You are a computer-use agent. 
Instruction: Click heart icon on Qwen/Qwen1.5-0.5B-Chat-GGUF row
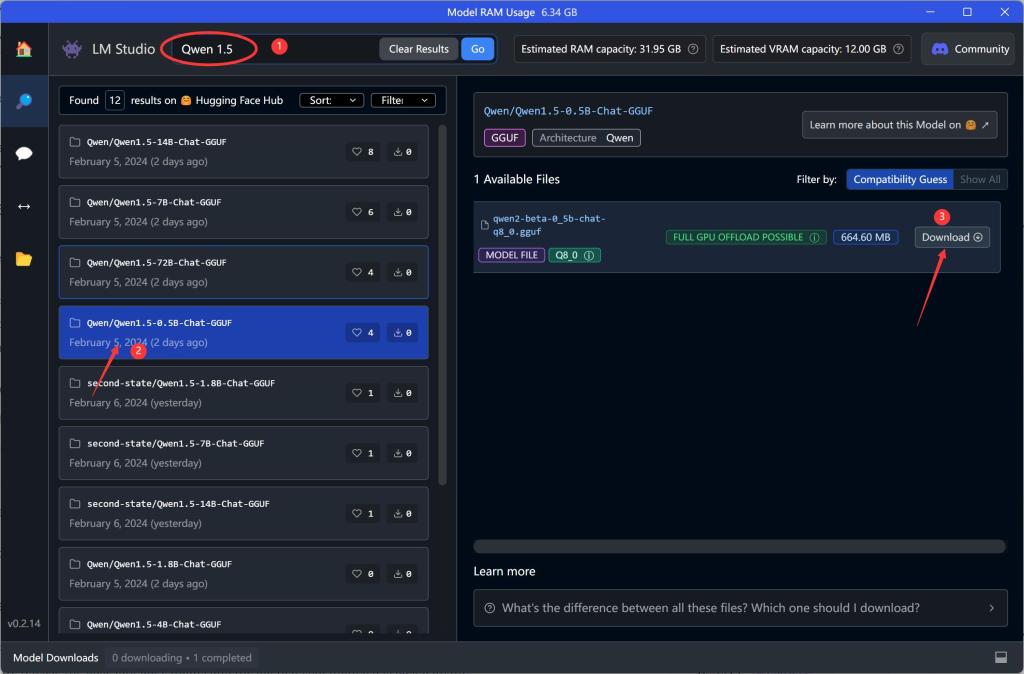pos(357,332)
